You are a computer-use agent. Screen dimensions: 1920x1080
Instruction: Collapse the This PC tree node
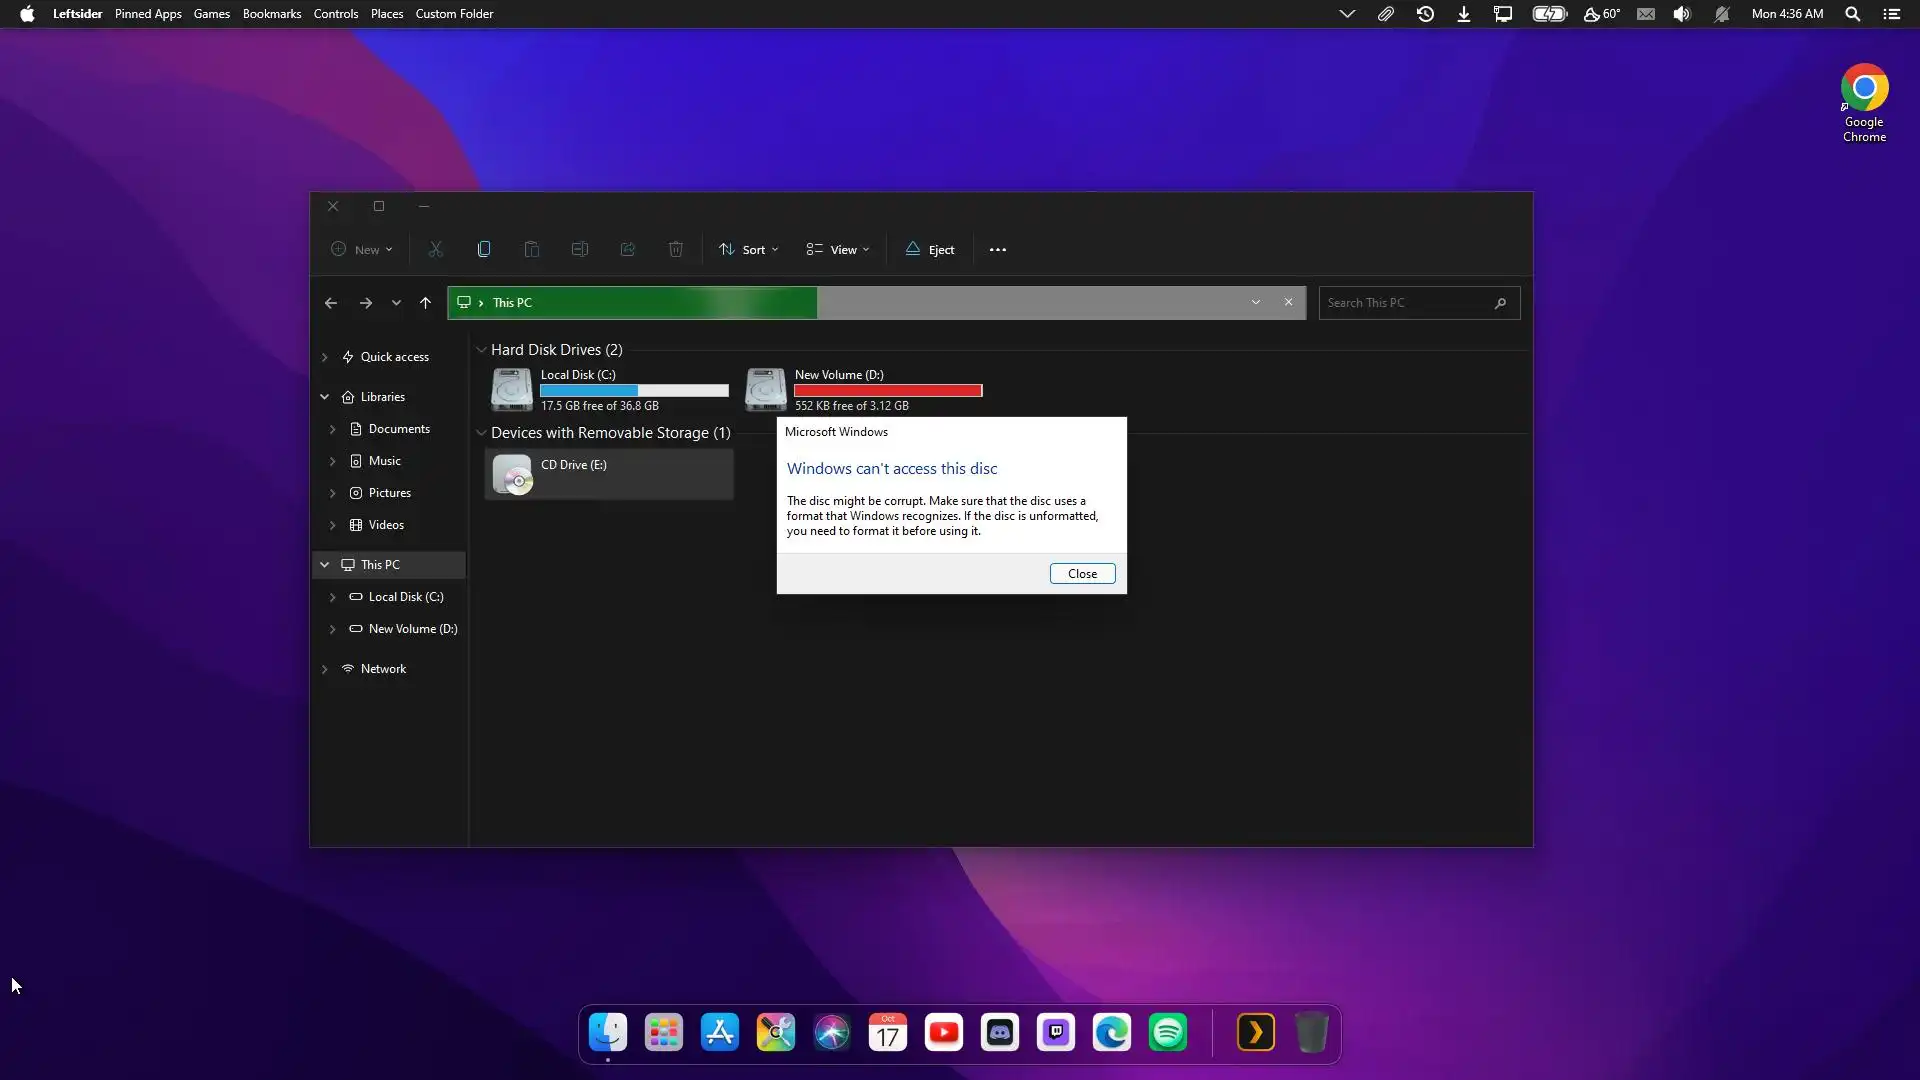pyautogui.click(x=325, y=565)
